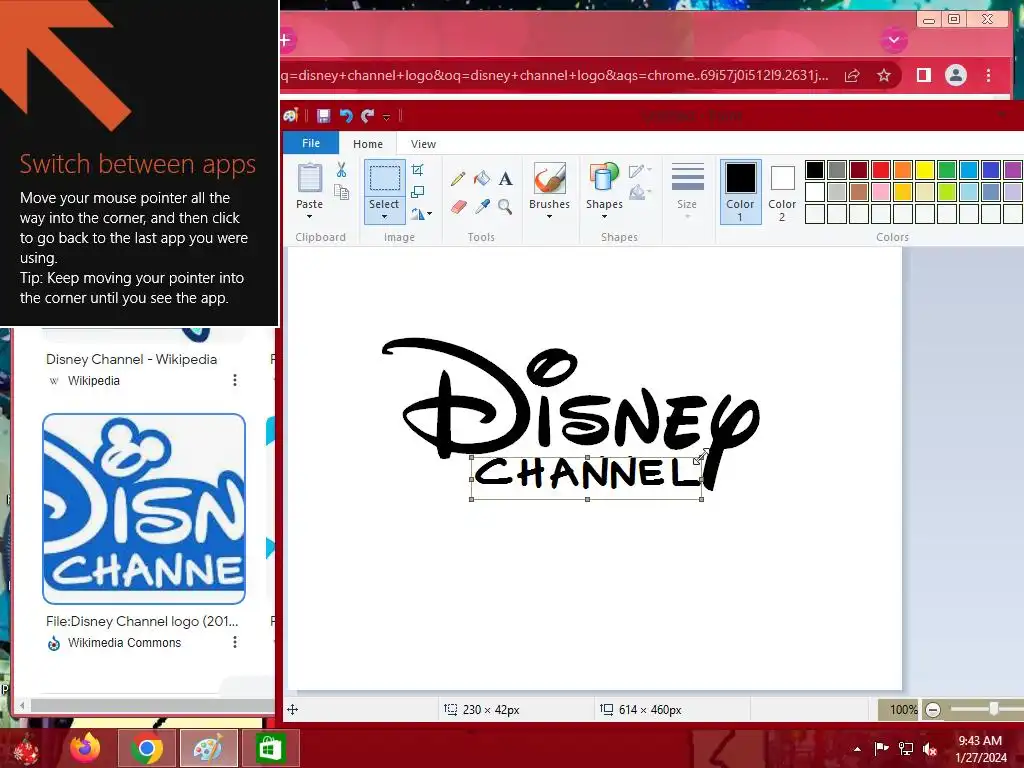1024x768 pixels.
Task: Click the Chrome address bar URL
Action: pyautogui.click(x=554, y=75)
